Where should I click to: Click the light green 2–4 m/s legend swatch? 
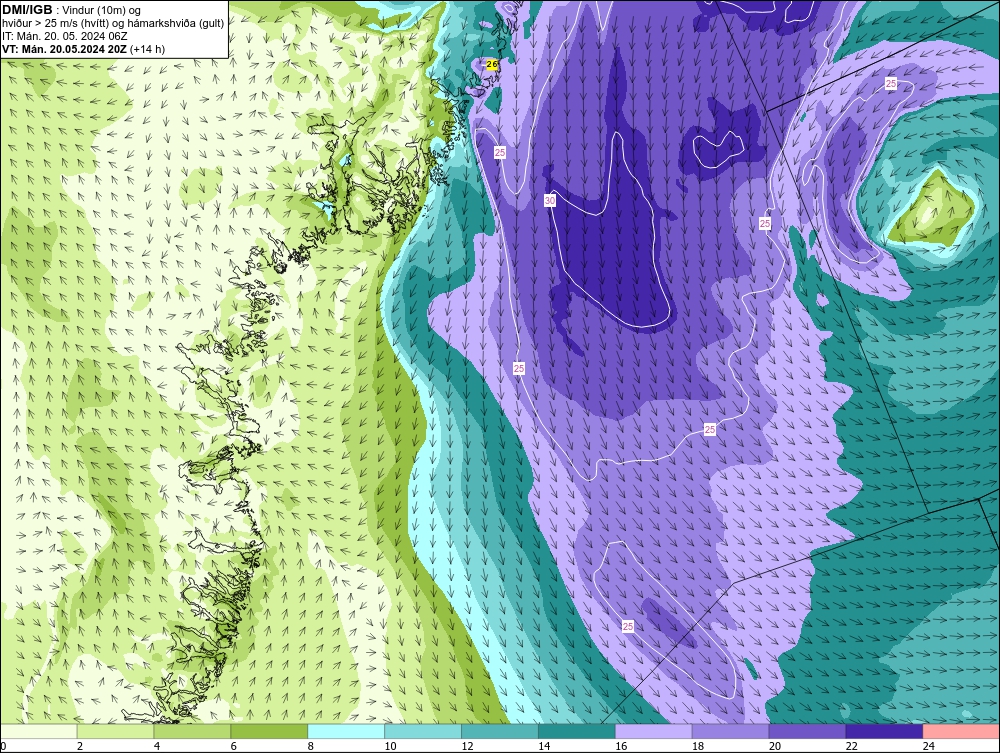coord(115,731)
